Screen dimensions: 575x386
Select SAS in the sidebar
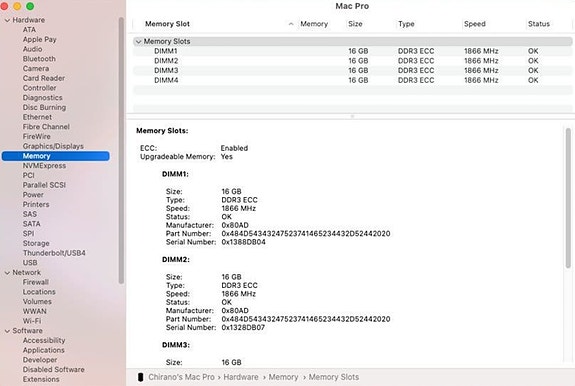click(30, 214)
